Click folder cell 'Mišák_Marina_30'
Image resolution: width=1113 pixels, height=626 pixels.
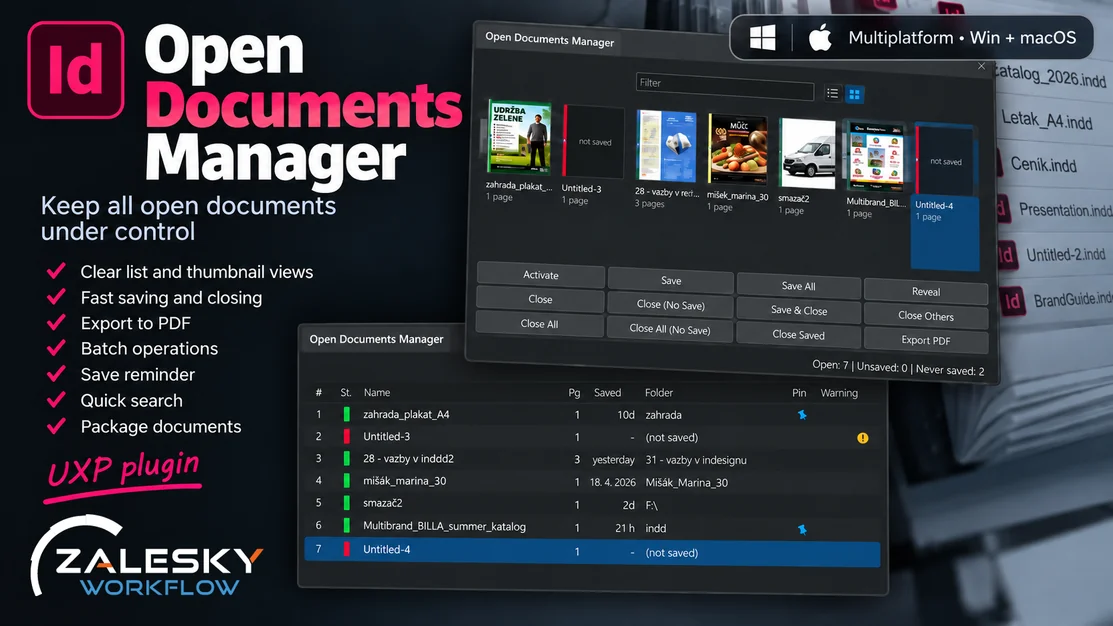[686, 483]
